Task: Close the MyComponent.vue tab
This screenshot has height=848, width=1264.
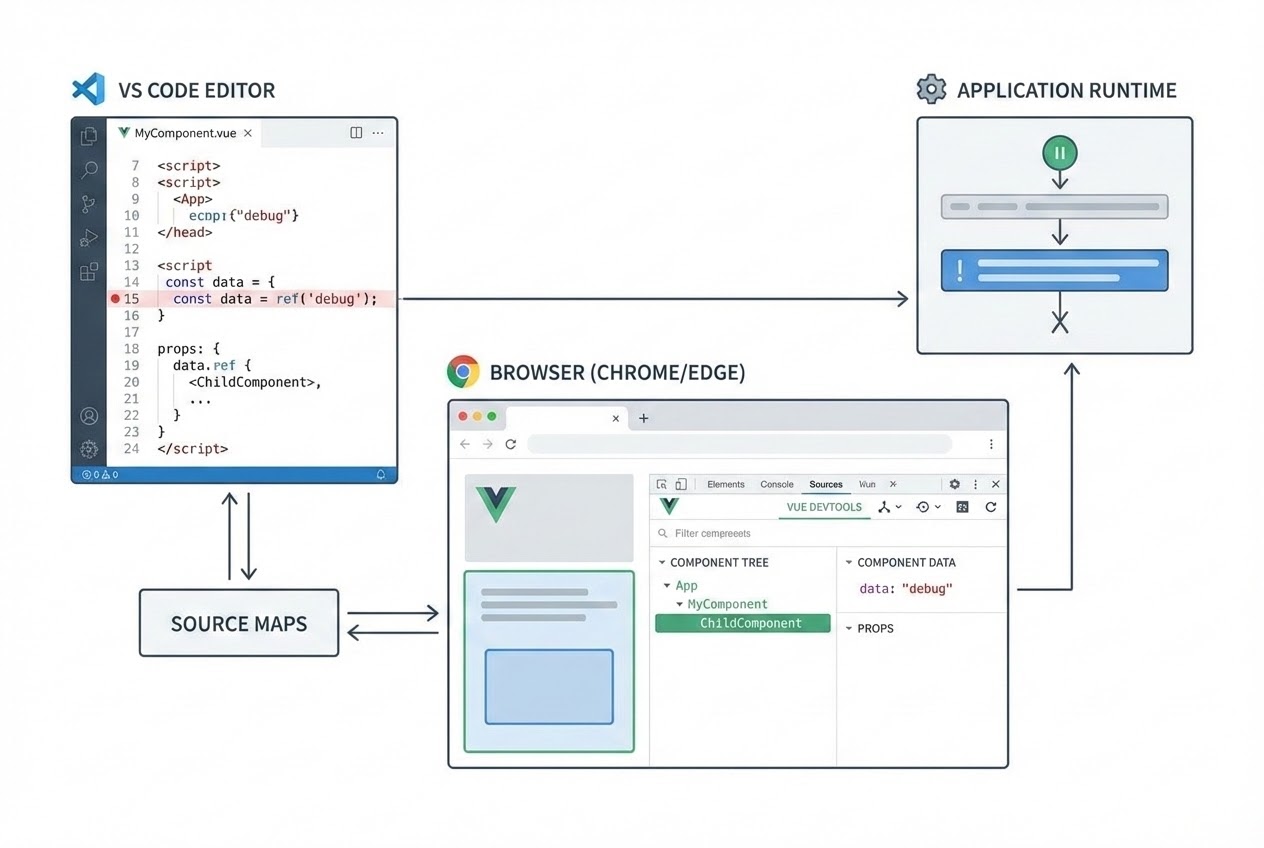Action: 247,132
